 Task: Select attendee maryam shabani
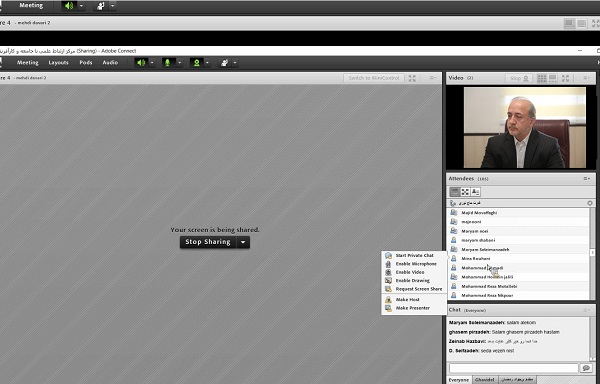click(x=518, y=240)
